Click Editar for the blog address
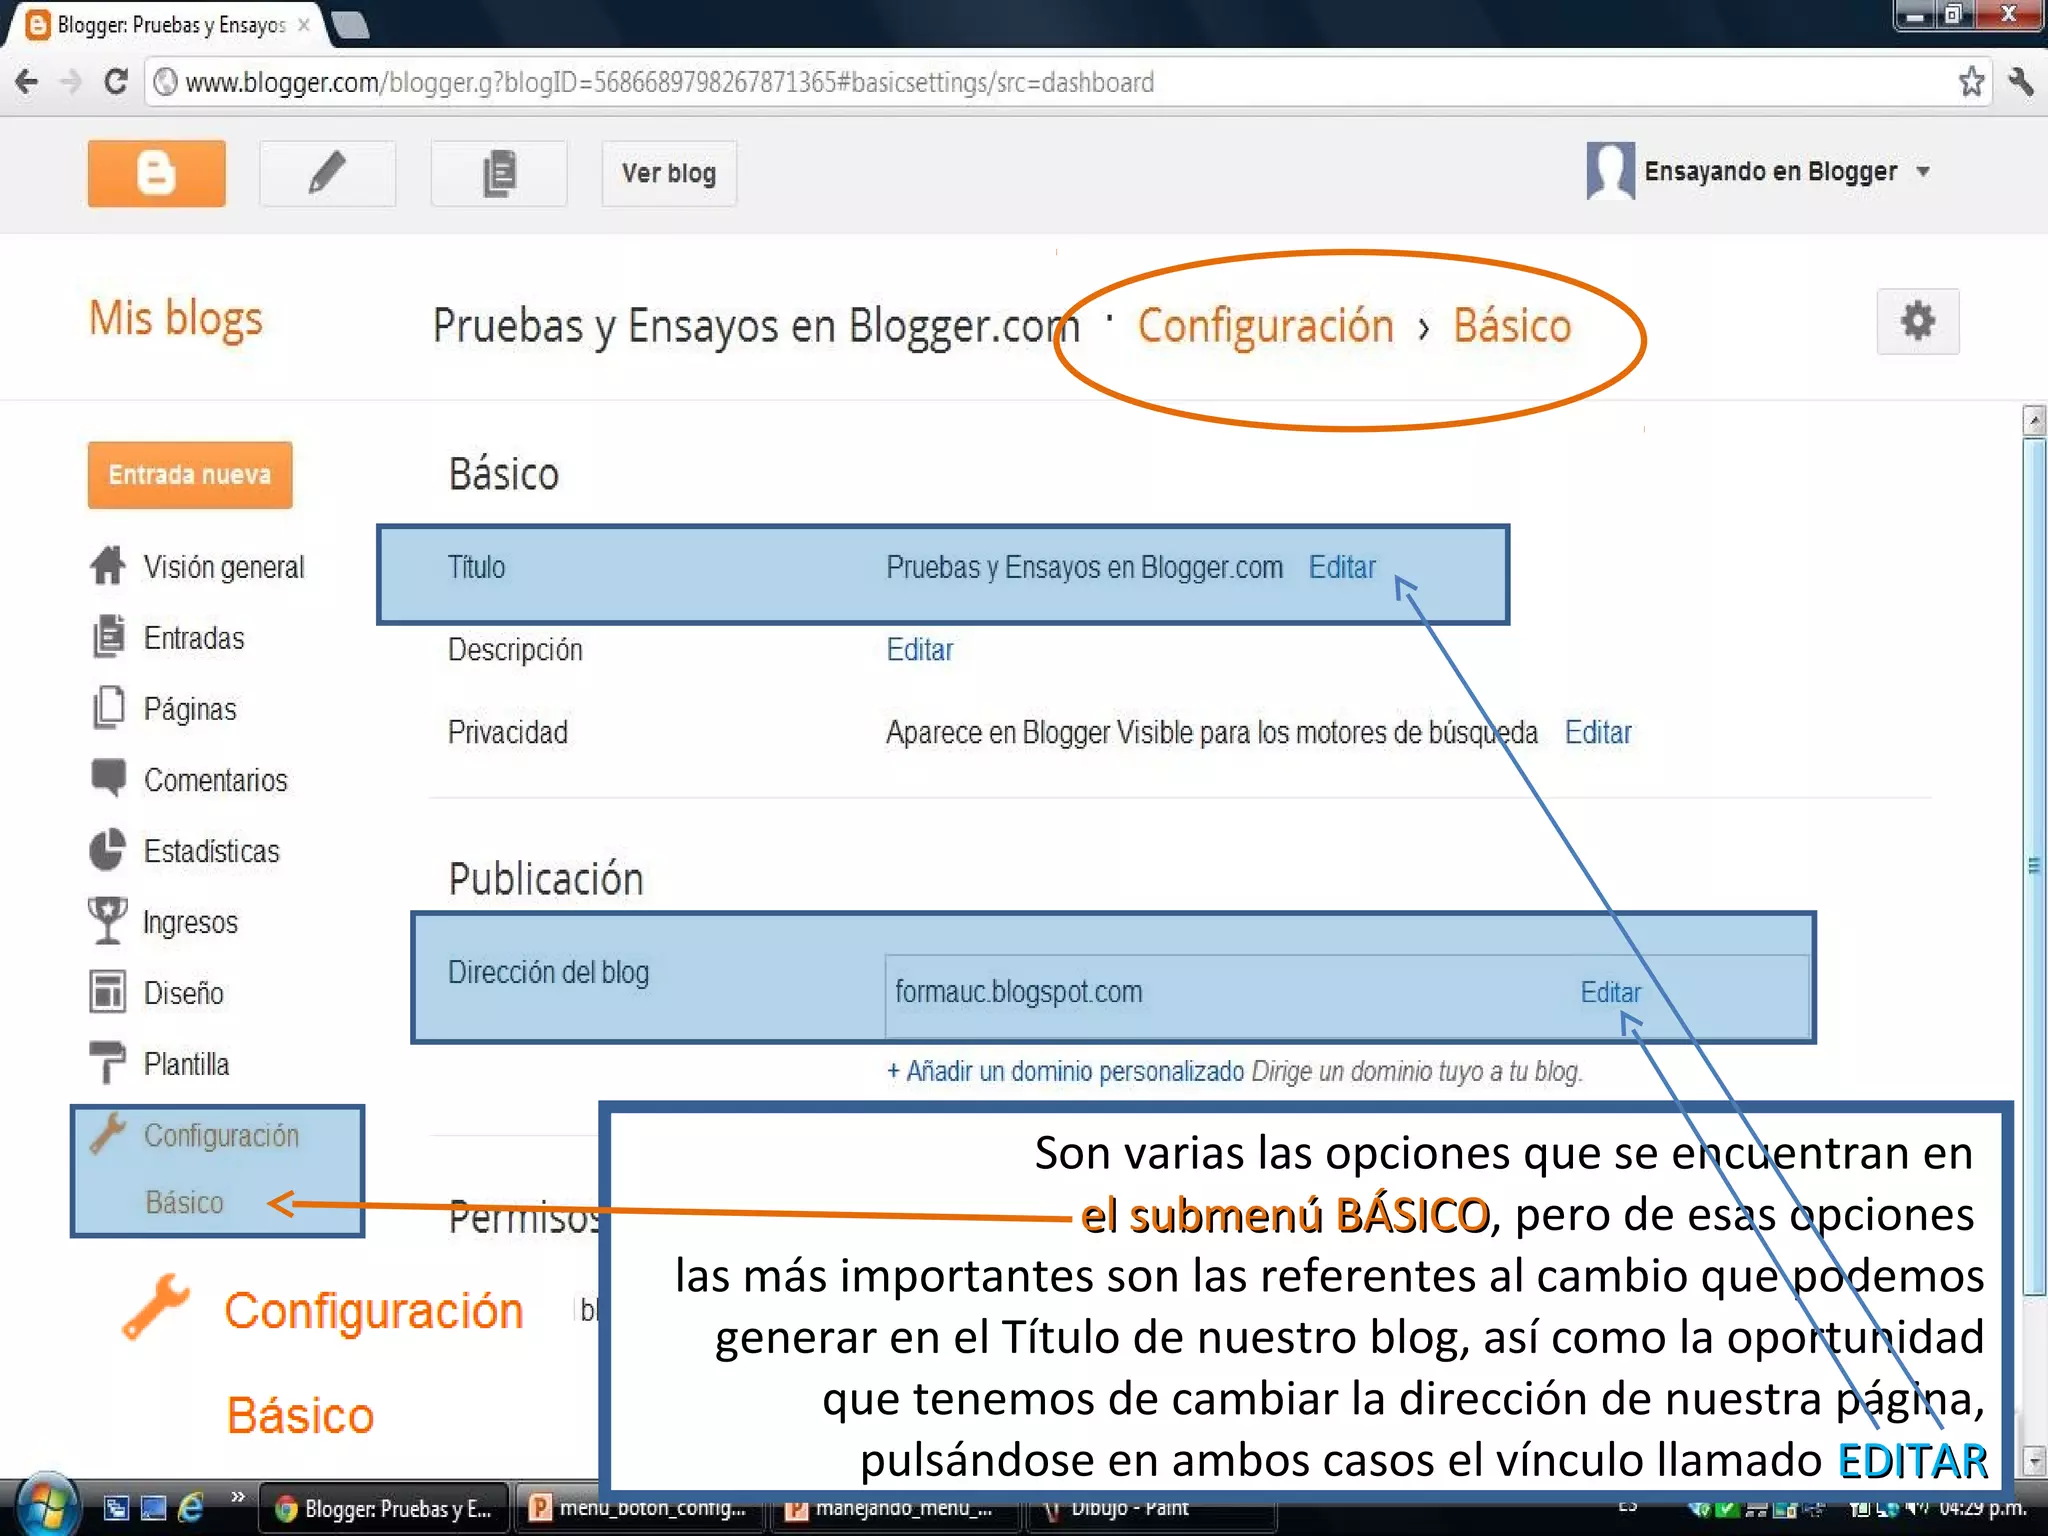Viewport: 2048px width, 1536px height. (x=1610, y=992)
